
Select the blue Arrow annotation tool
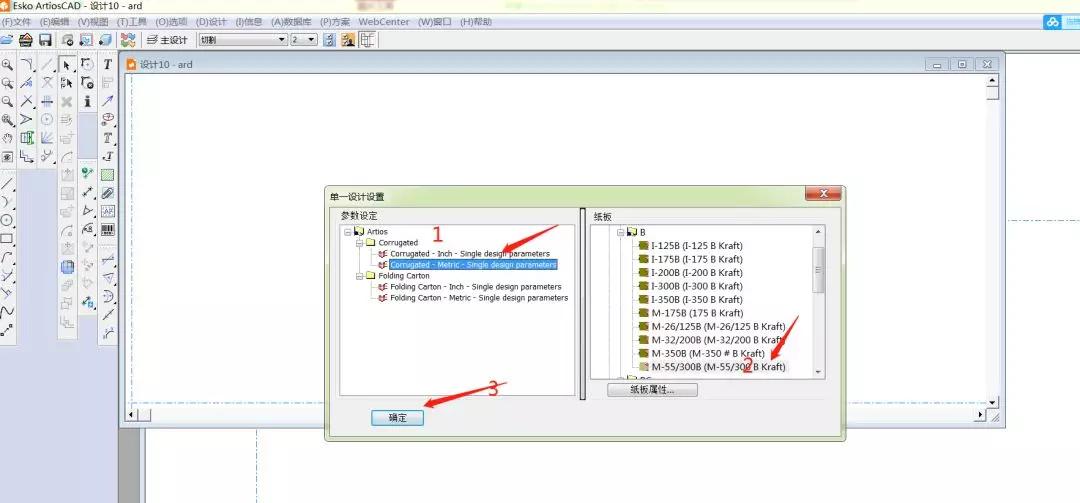tap(107, 101)
